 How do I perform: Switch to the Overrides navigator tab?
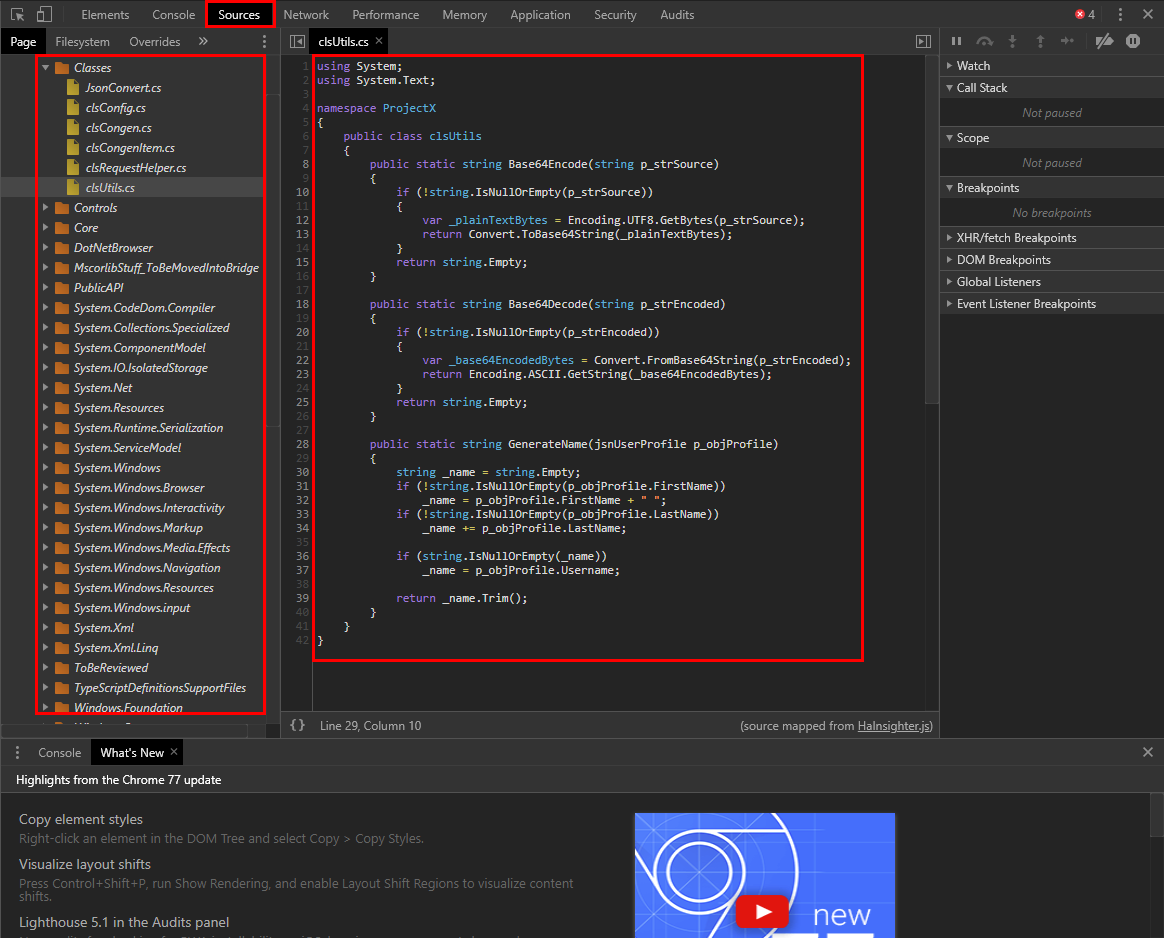click(x=154, y=42)
